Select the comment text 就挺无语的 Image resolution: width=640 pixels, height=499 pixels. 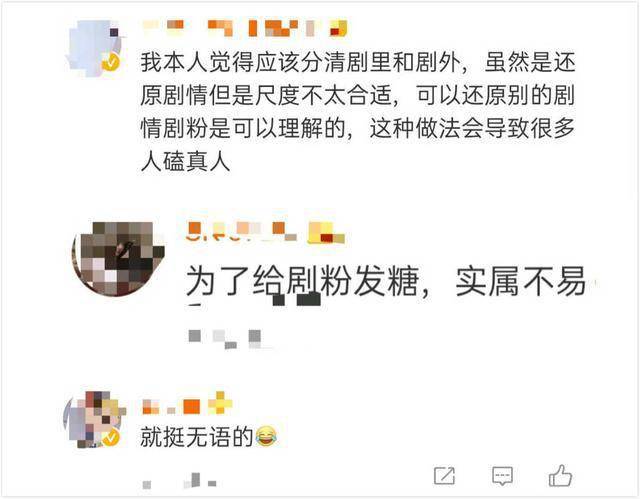(197, 437)
